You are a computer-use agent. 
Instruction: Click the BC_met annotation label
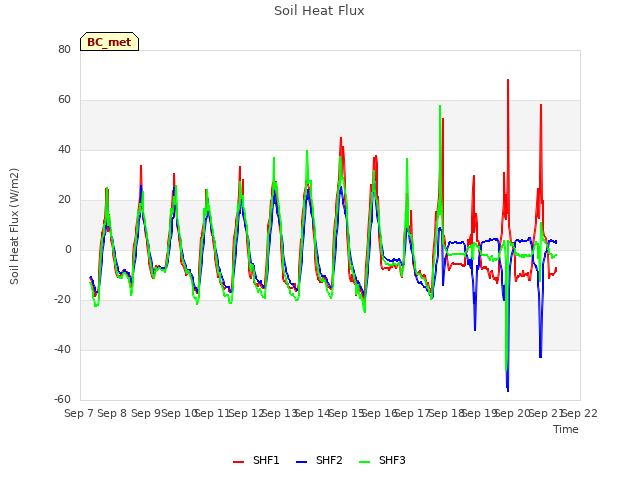coord(109,42)
